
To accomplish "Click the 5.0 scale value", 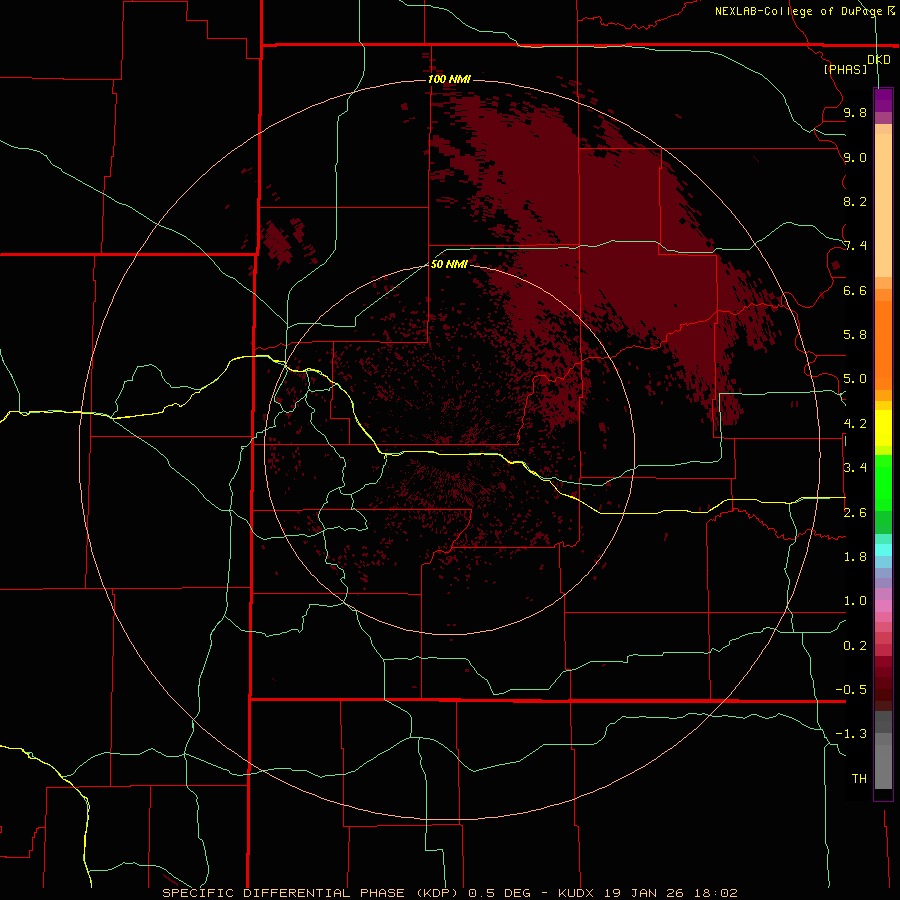I will (x=855, y=379).
